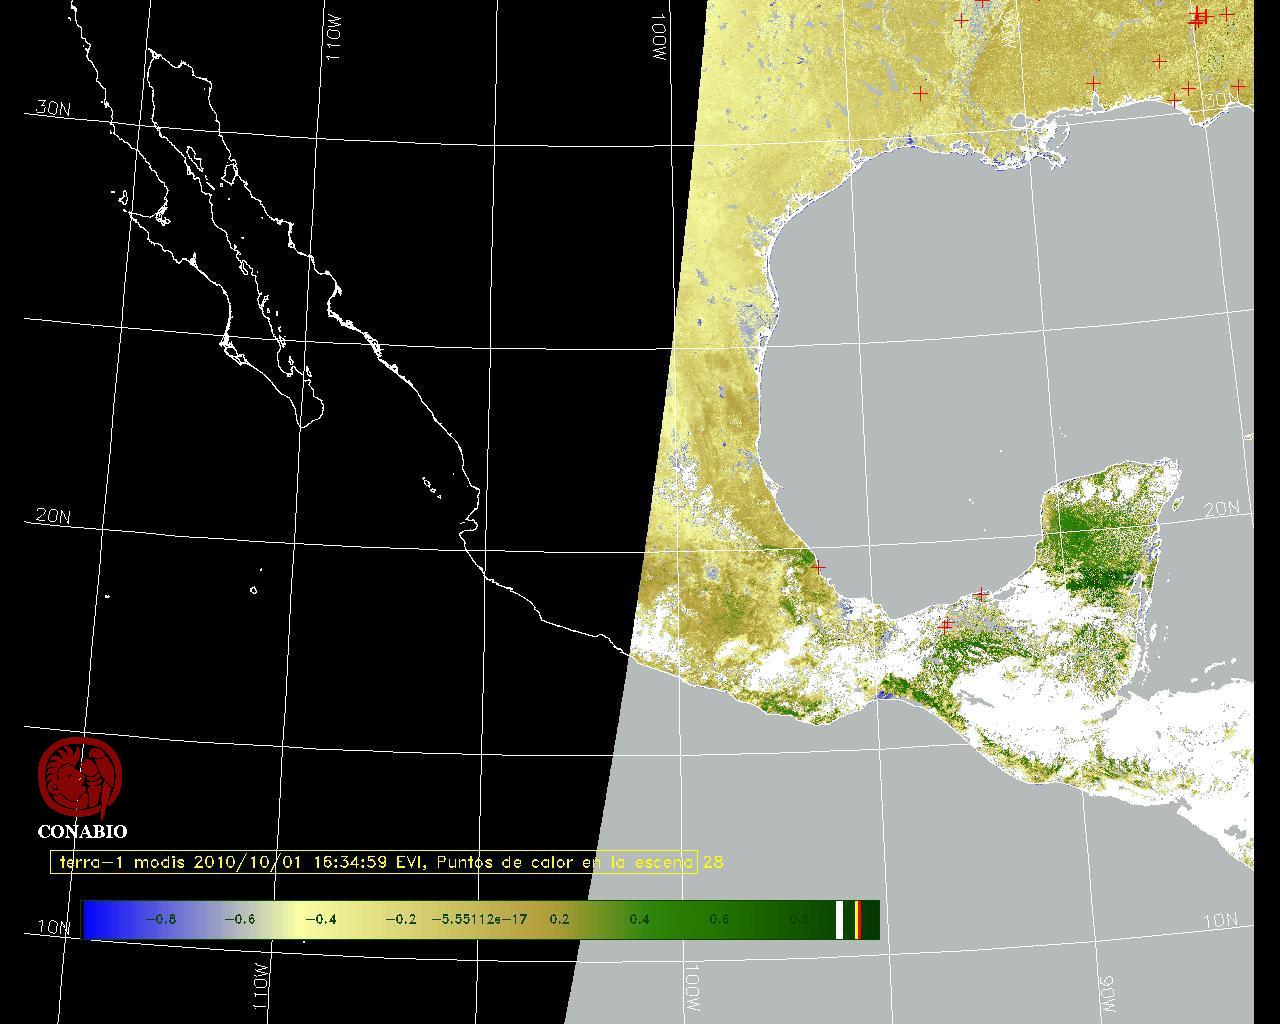Screen dimensions: 1280x1024
Task: Click the red-yellow stripe on the color bar
Action: (x=858, y=919)
